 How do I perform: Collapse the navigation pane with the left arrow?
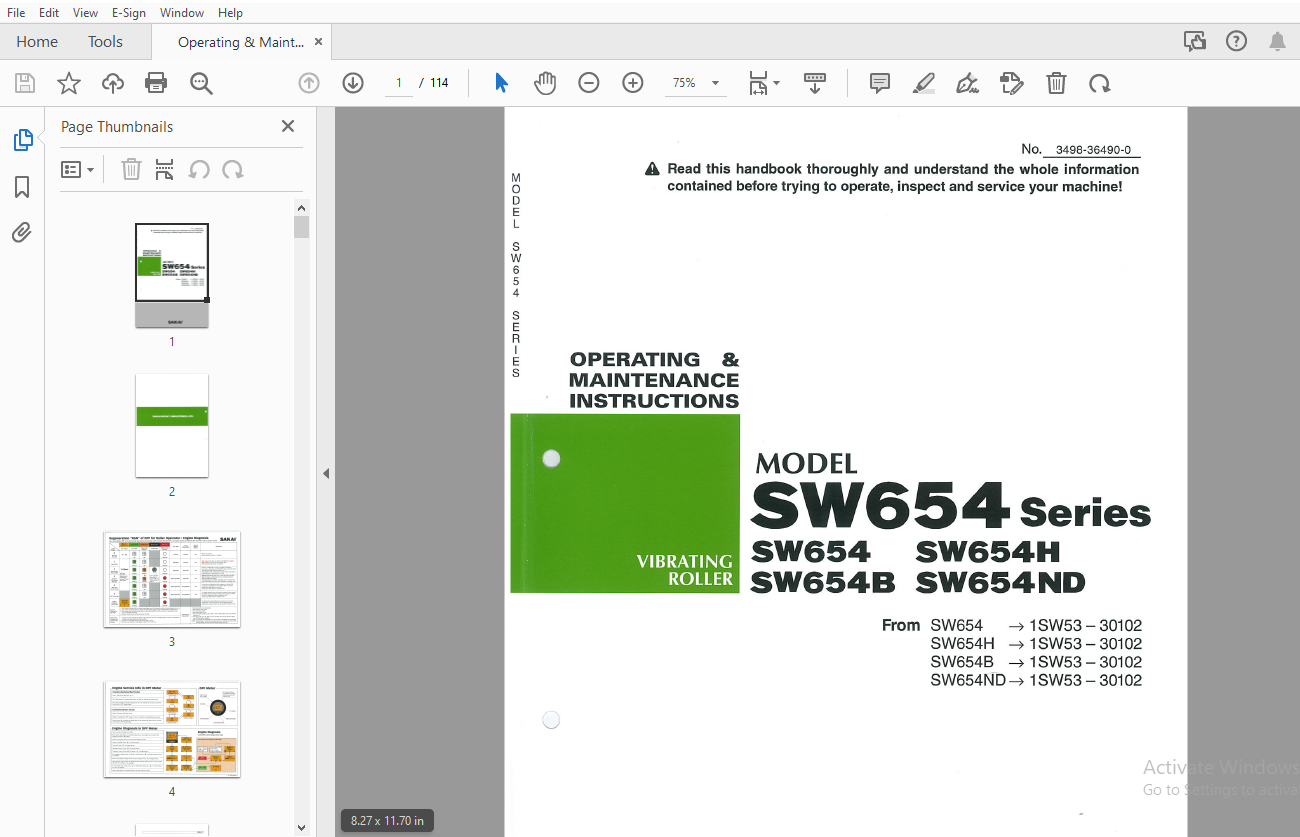[x=326, y=473]
